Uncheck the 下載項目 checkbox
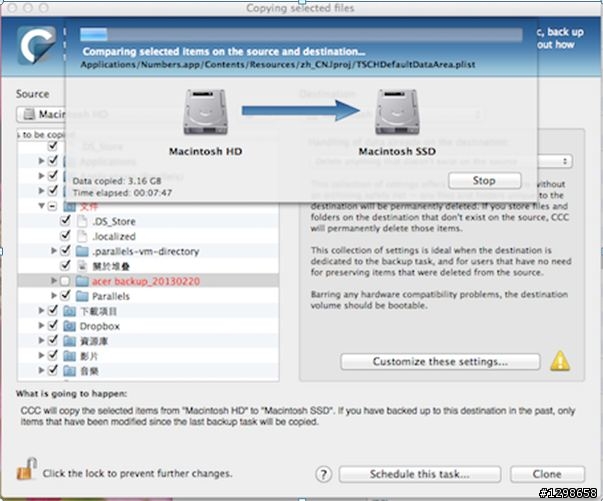The image size is (603, 501). (53, 311)
